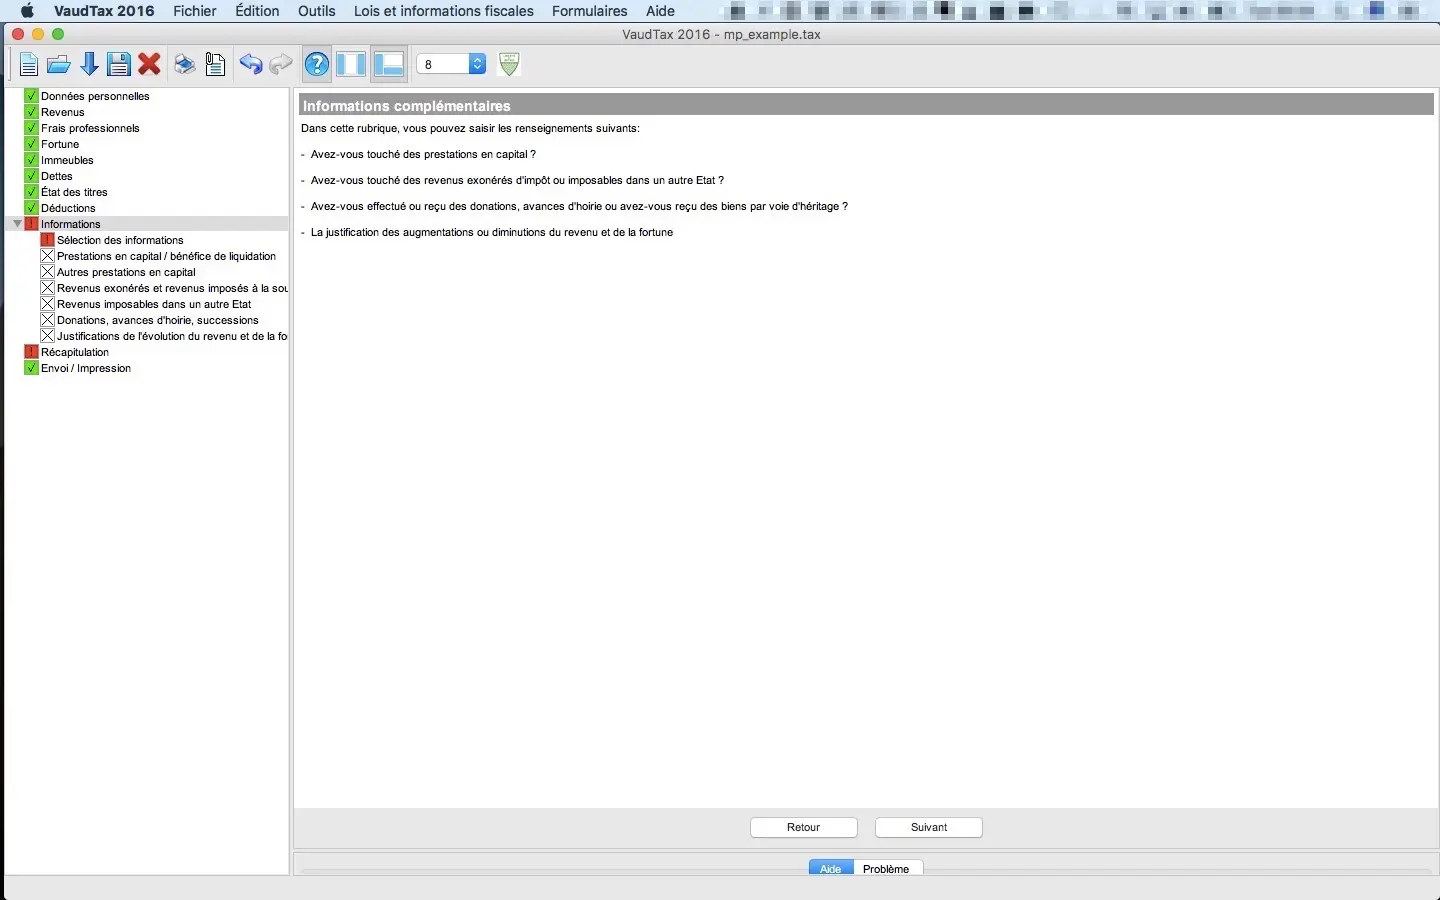Screen dimensions: 1440x900
Task: Select the Informations tree node
Action: 71,224
